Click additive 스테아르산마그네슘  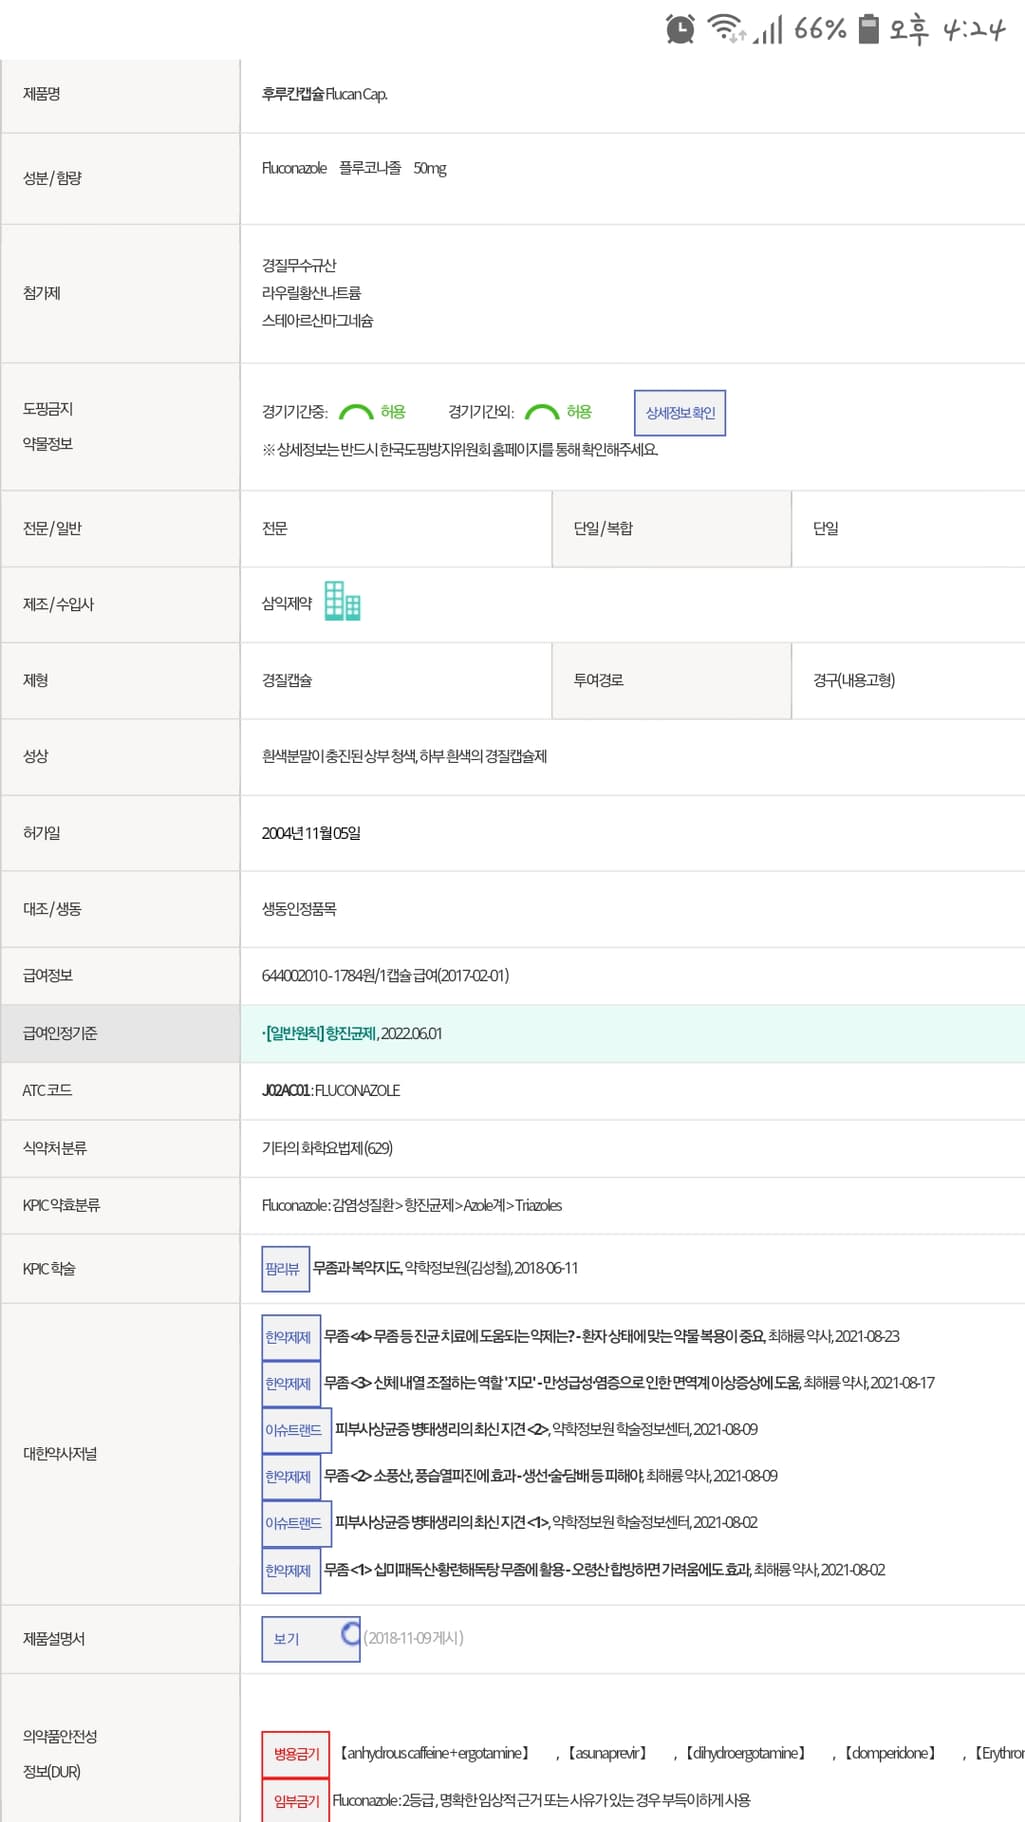(x=317, y=321)
